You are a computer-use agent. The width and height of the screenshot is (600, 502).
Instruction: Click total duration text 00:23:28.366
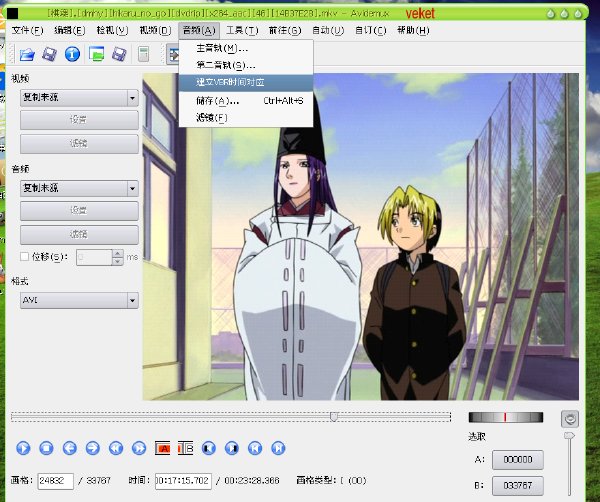tap(252, 481)
